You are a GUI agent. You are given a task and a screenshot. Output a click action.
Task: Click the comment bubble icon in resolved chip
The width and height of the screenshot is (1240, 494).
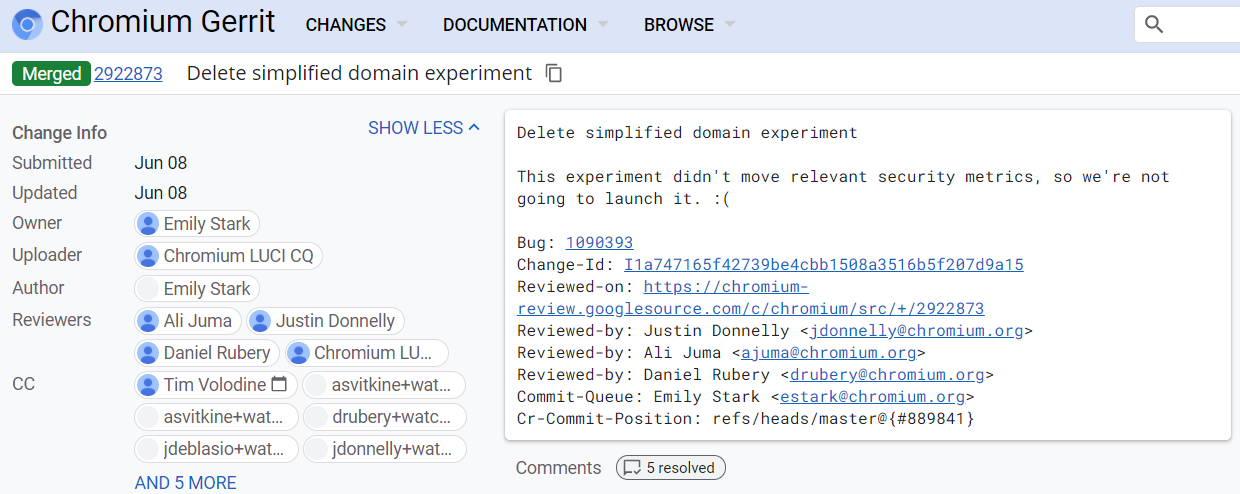tap(632, 468)
